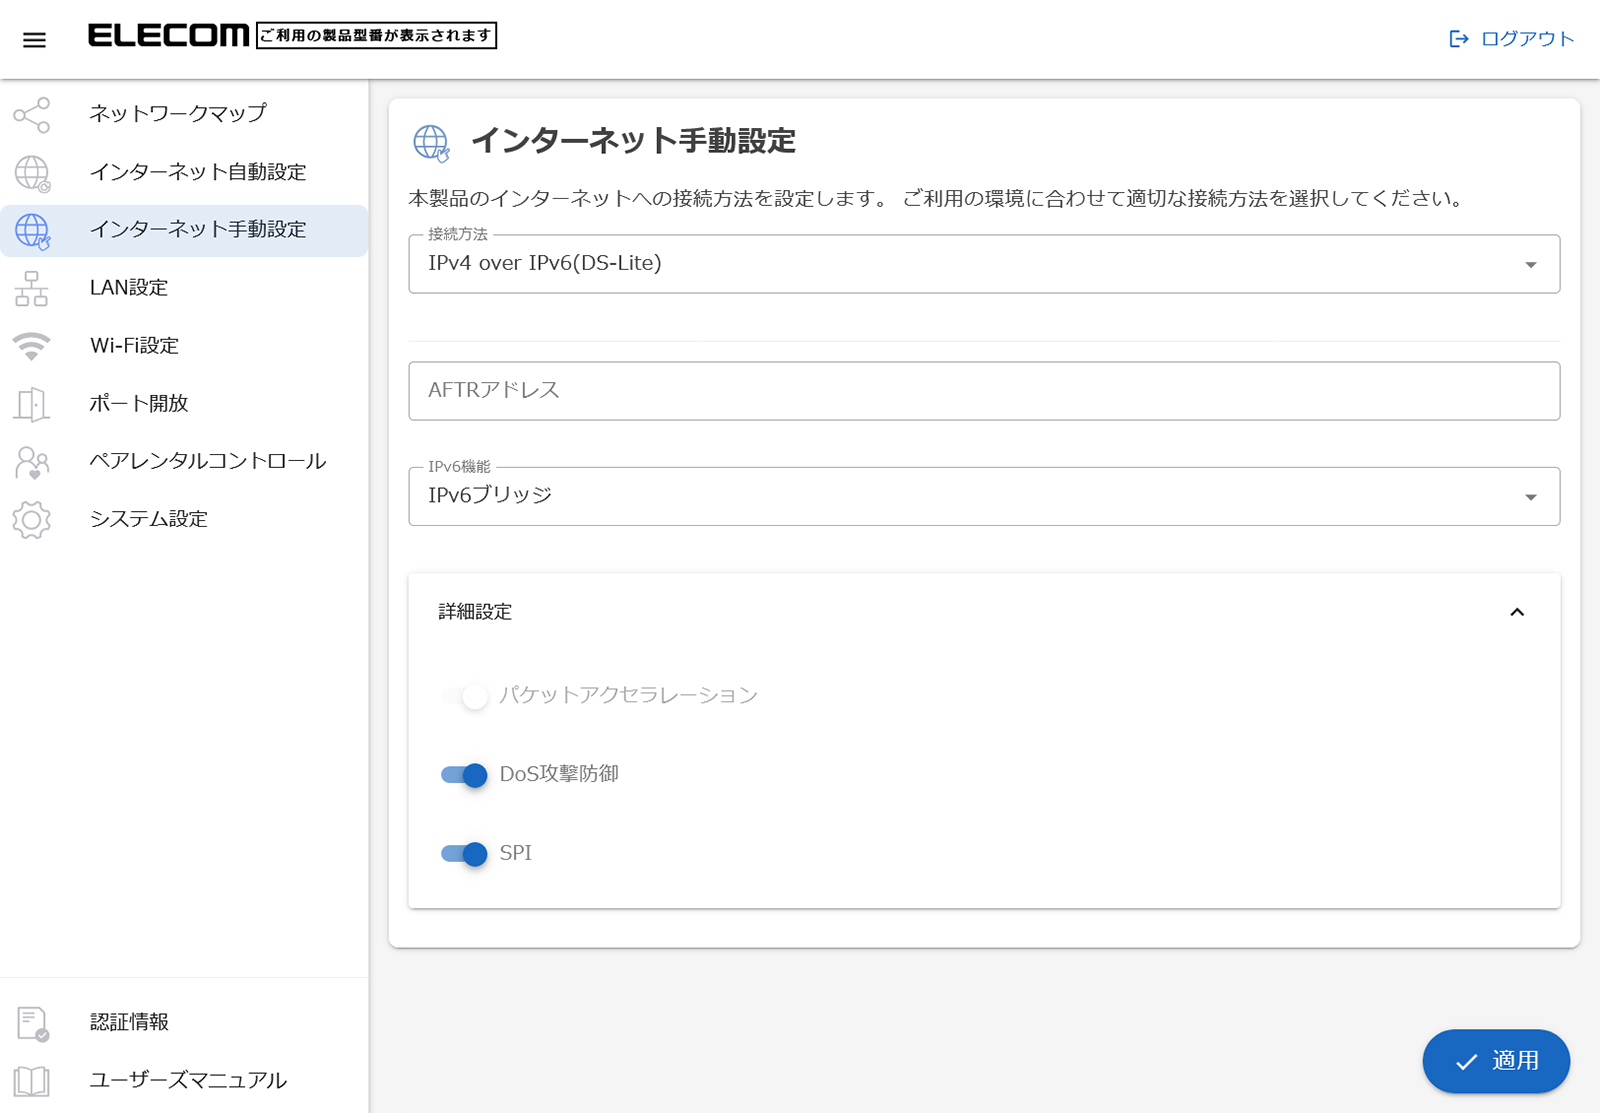Click the port forwarding door icon
Screen dimensions: 1600x1113
32,404
